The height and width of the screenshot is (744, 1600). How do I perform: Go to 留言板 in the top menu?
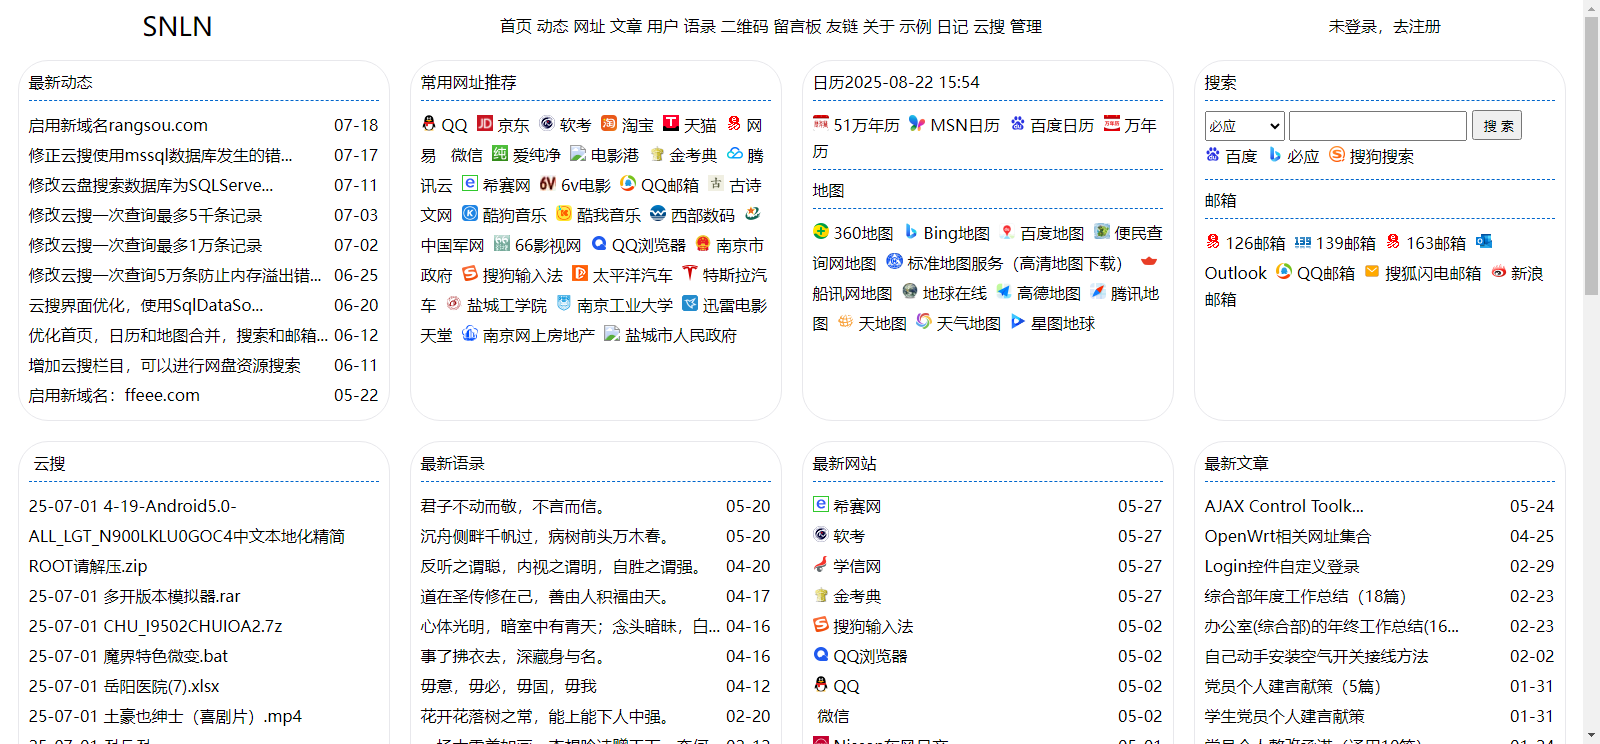797,27
